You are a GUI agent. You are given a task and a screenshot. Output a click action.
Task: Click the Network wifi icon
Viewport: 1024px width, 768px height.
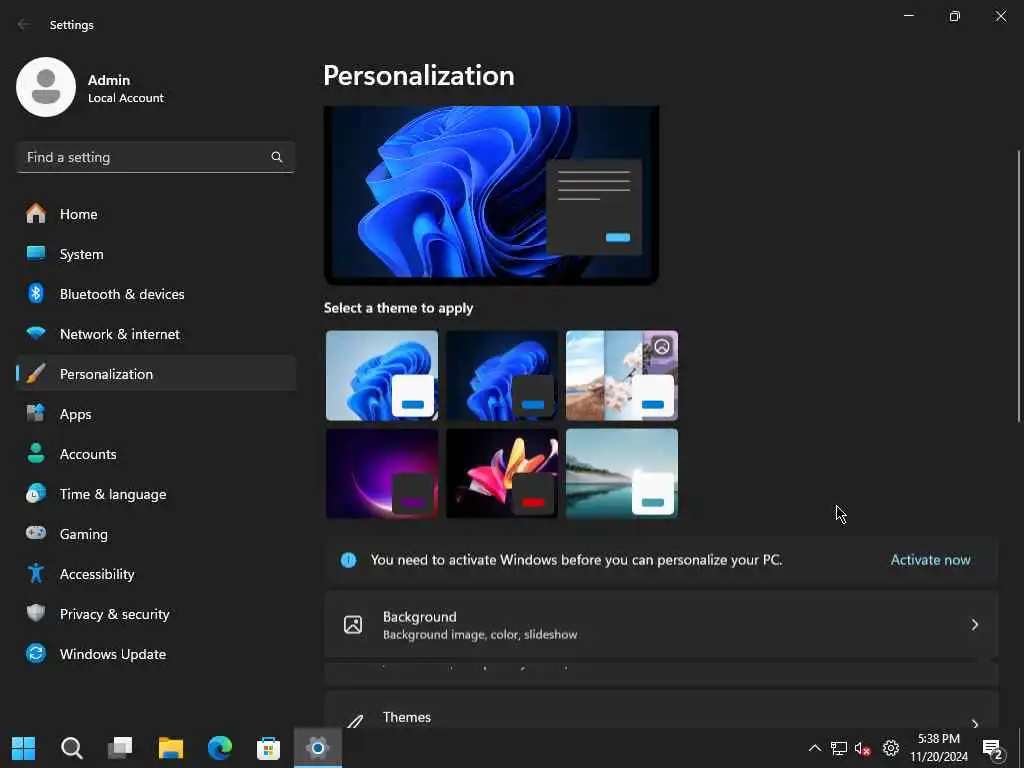[36, 334]
